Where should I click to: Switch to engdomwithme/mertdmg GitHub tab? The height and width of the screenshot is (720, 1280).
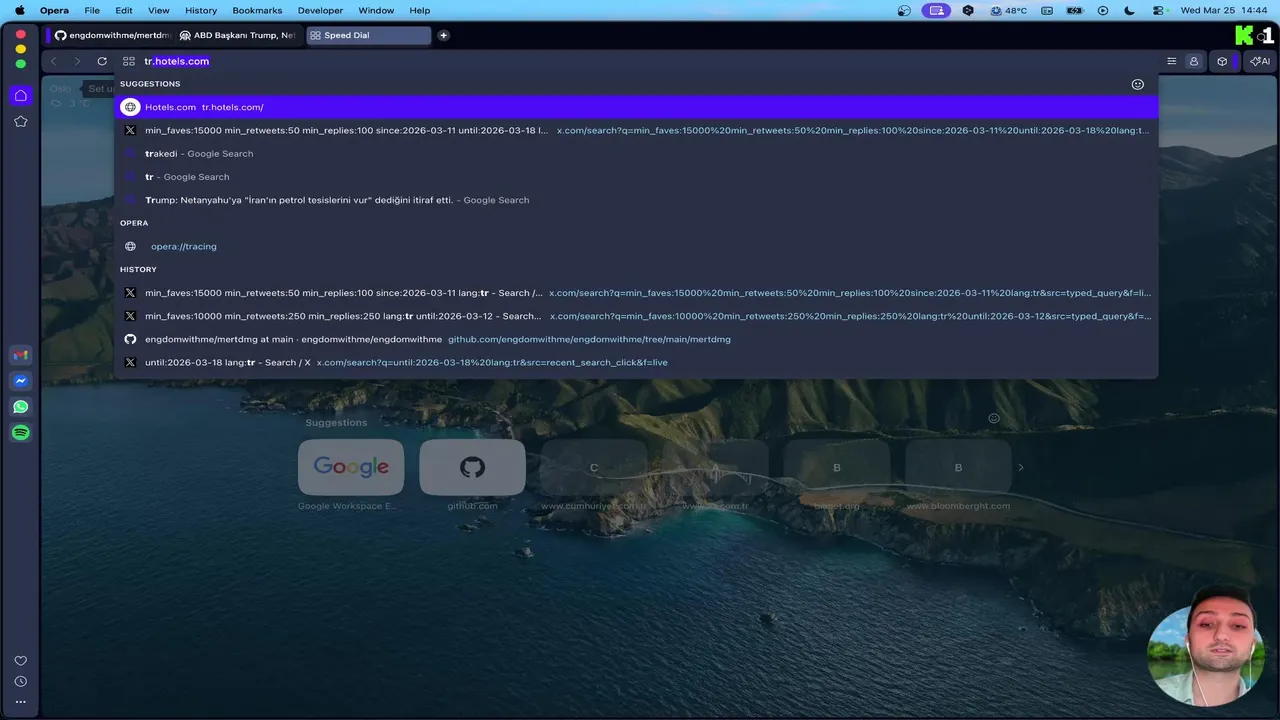(112, 35)
